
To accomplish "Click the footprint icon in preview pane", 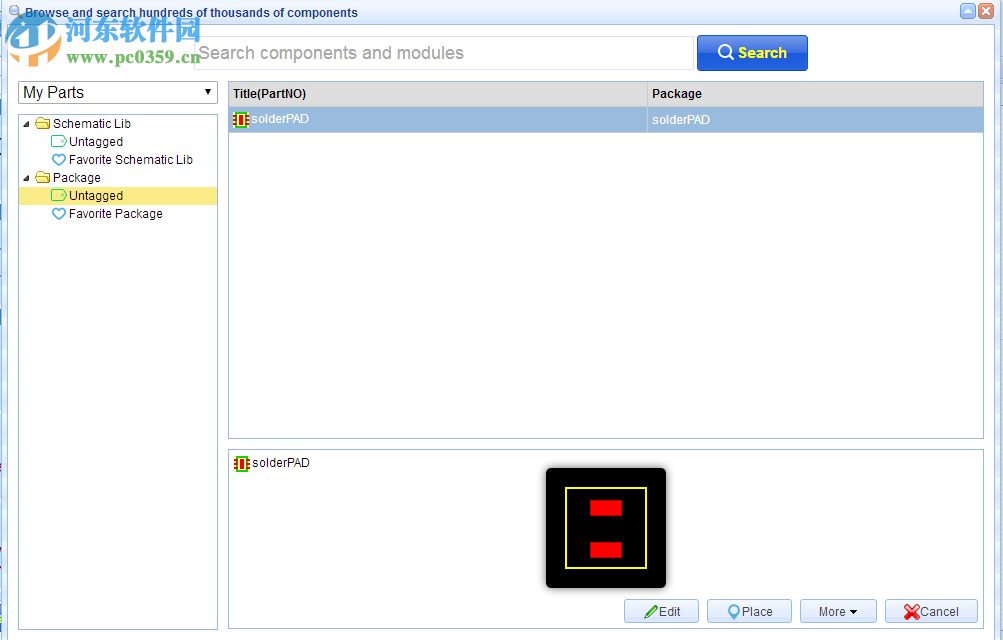I will click(x=241, y=464).
